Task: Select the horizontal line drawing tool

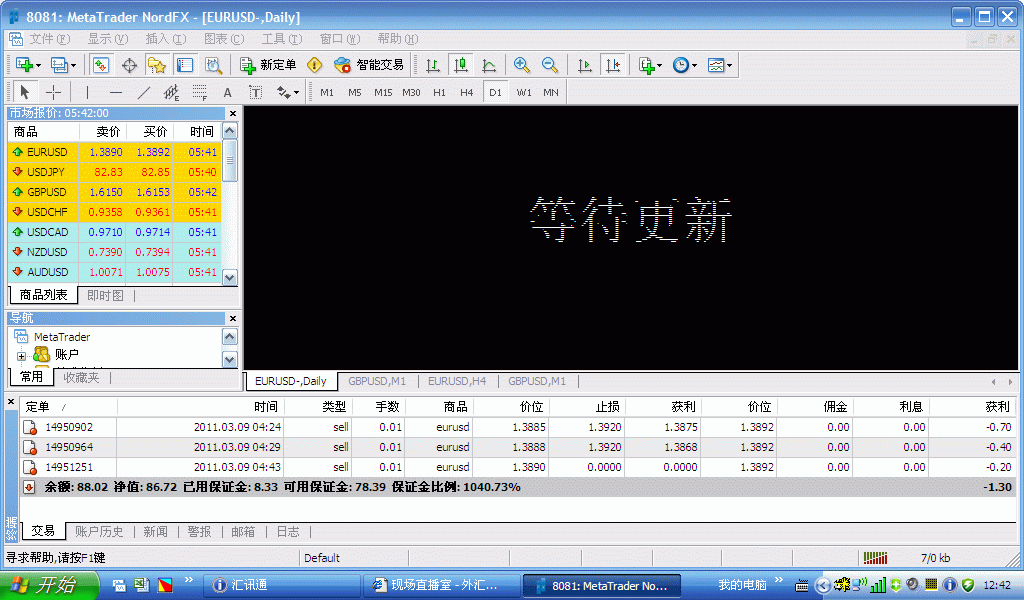Action: pyautogui.click(x=116, y=91)
